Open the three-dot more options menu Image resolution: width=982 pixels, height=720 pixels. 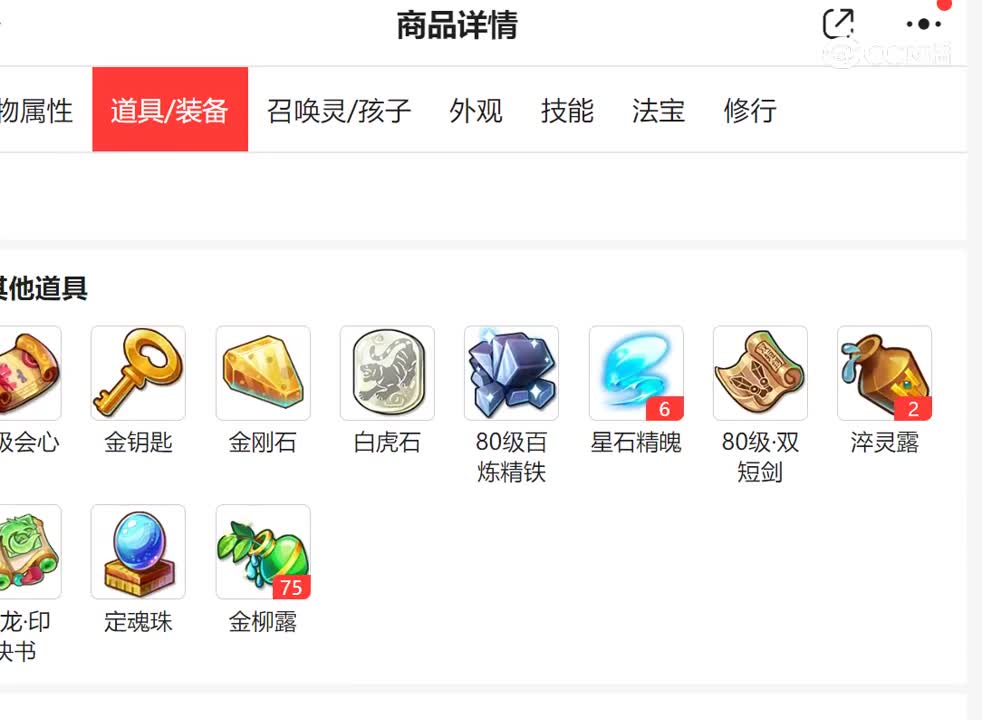click(x=924, y=24)
